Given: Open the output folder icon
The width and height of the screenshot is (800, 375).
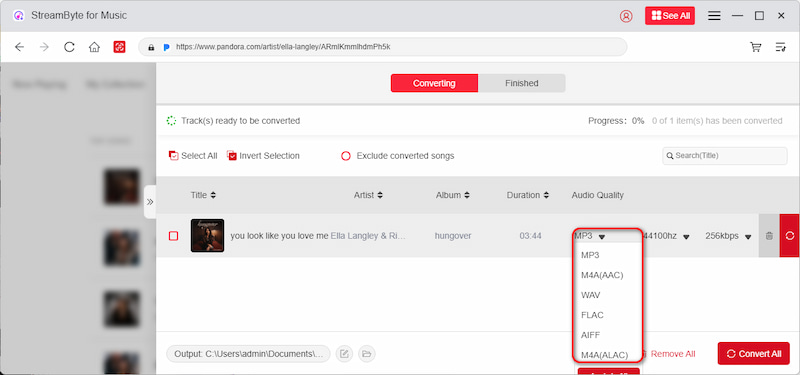Looking at the screenshot, I should (366, 354).
